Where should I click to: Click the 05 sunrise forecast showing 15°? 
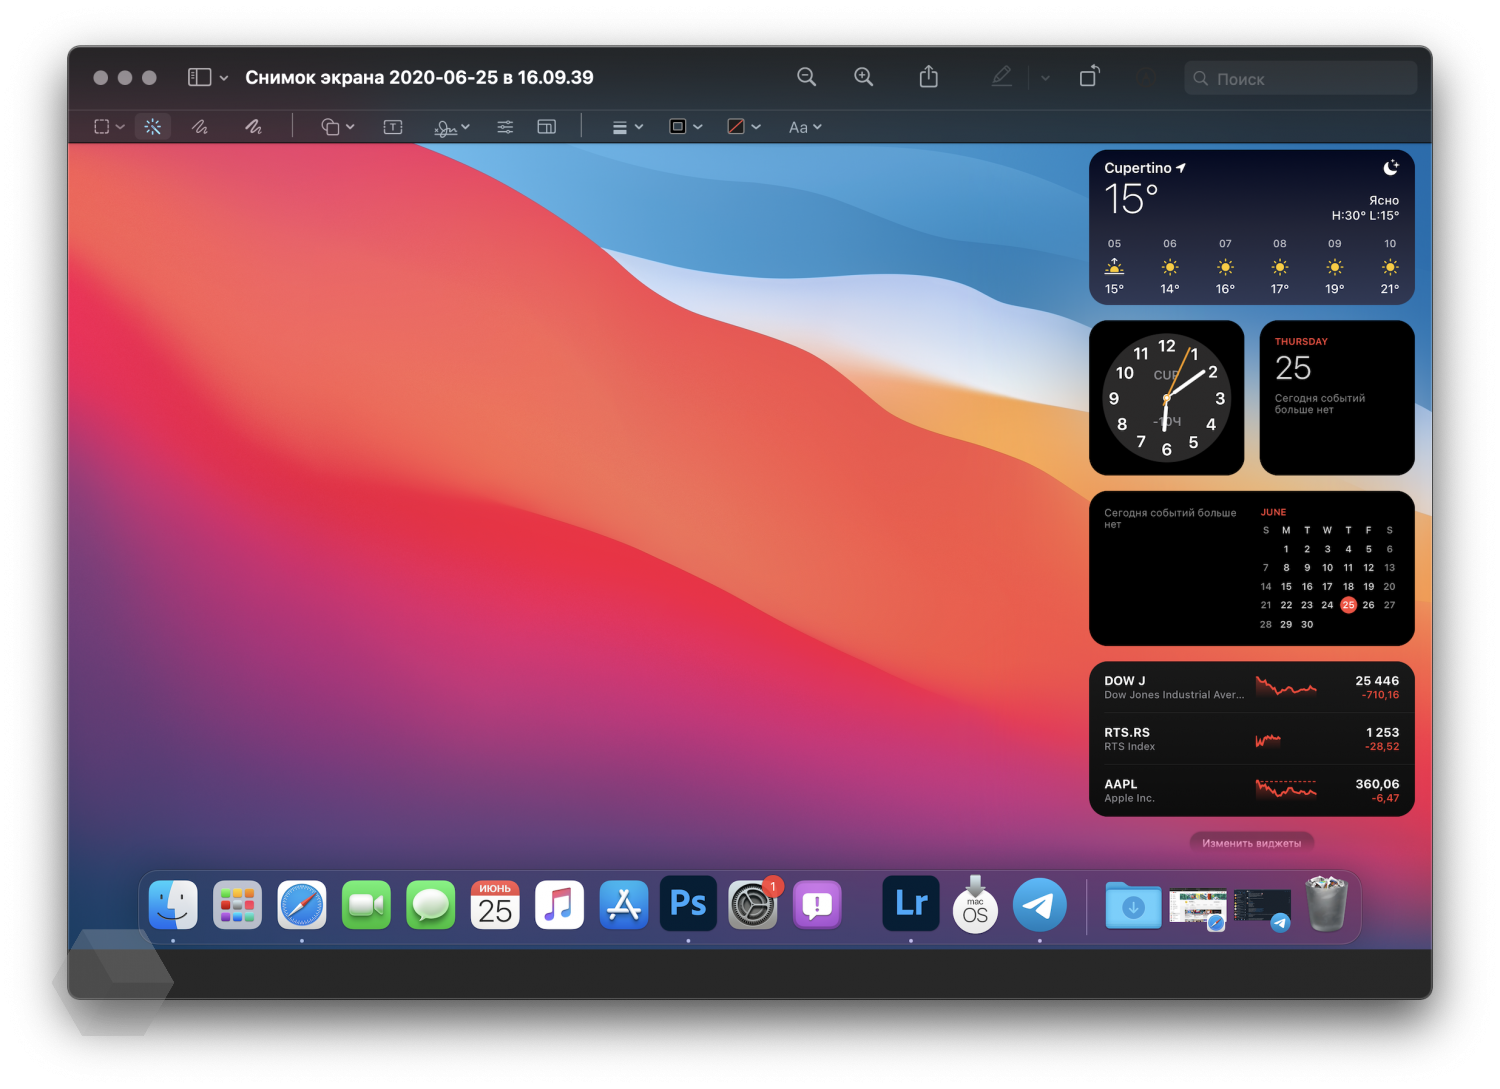tap(1114, 266)
